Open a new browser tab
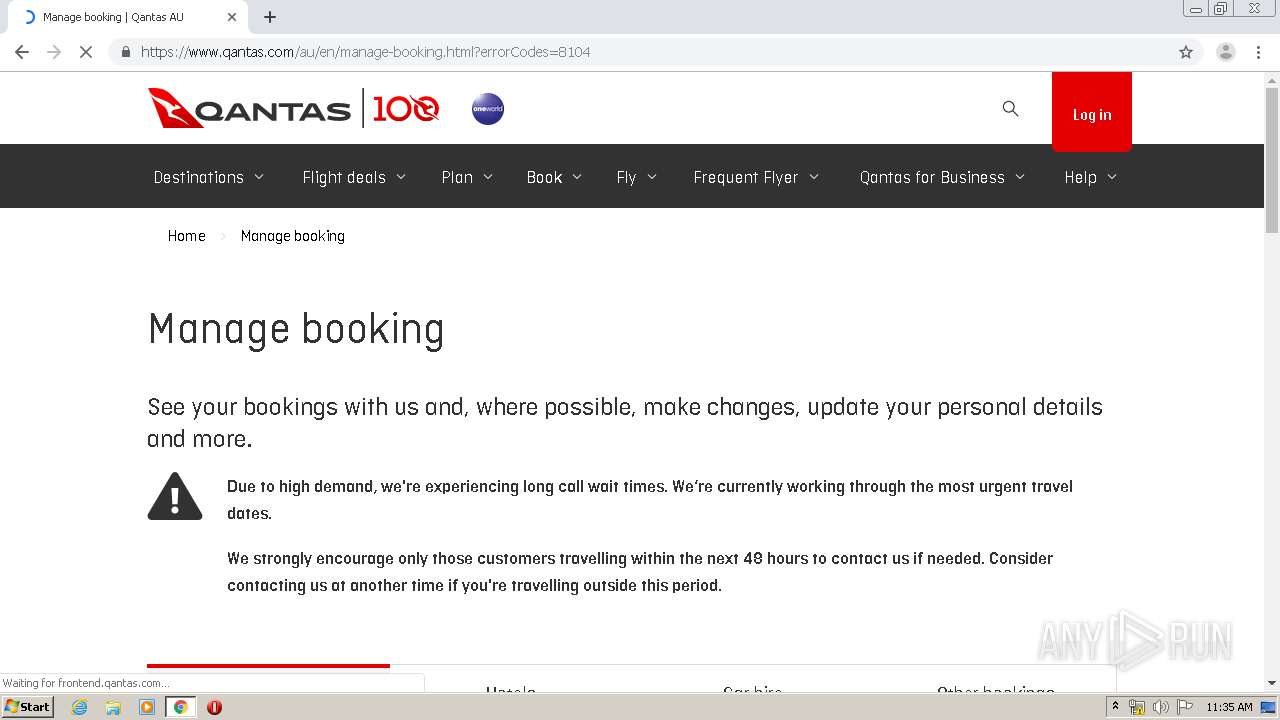This screenshot has height=720, width=1280. [270, 17]
